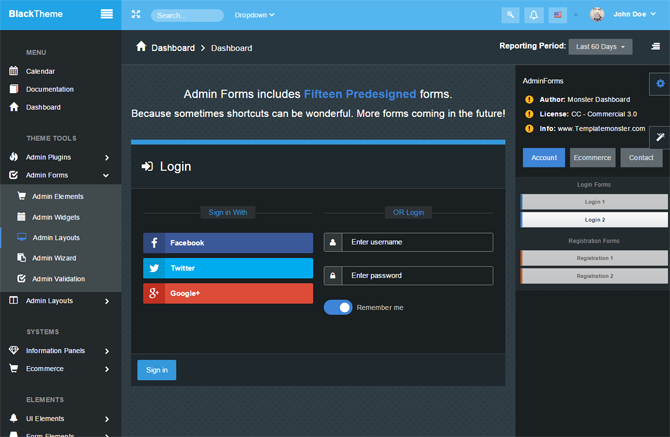This screenshot has height=437, width=670.
Task: Open Admin Widgets submenu item
Action: (56, 217)
